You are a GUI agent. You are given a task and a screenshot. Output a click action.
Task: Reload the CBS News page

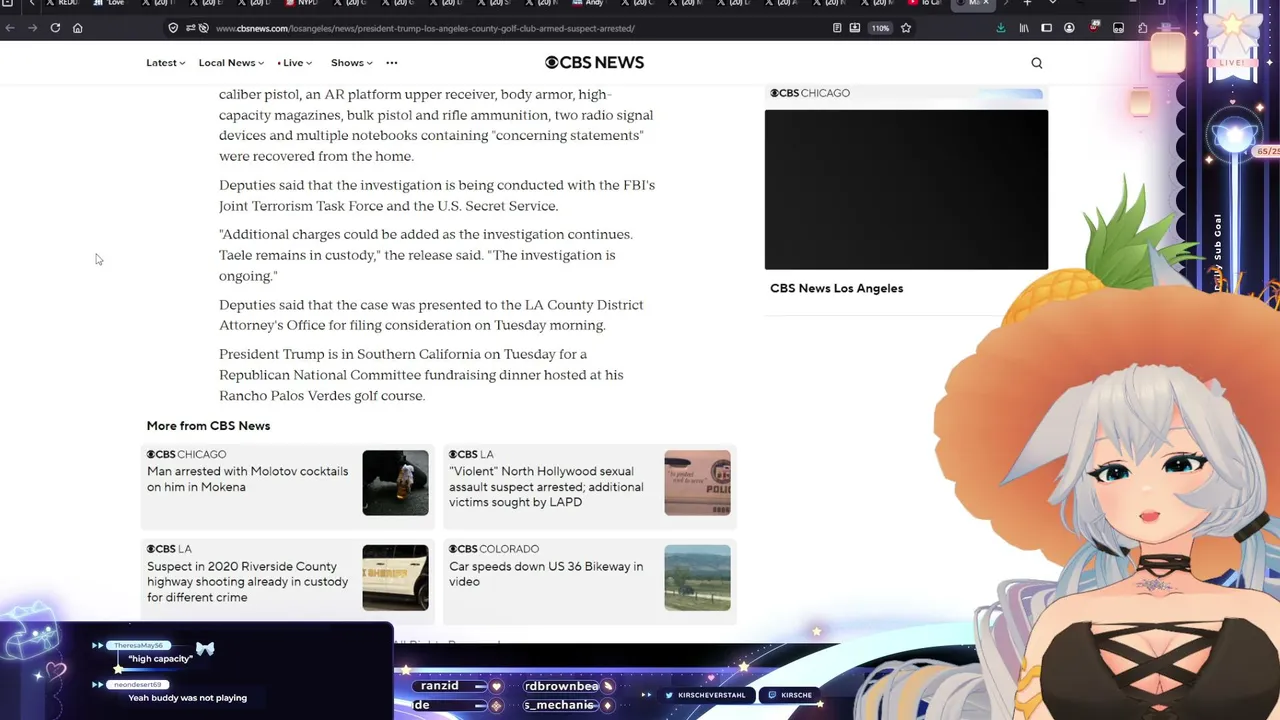pos(55,28)
